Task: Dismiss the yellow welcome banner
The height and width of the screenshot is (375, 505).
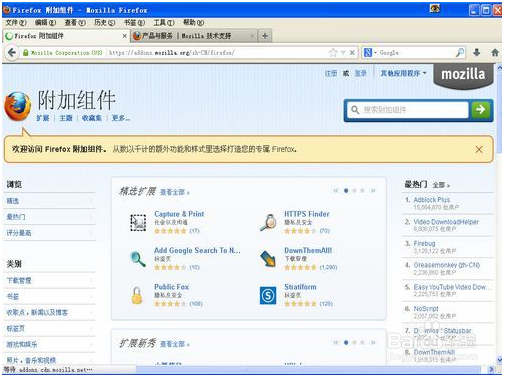Action: pos(479,149)
